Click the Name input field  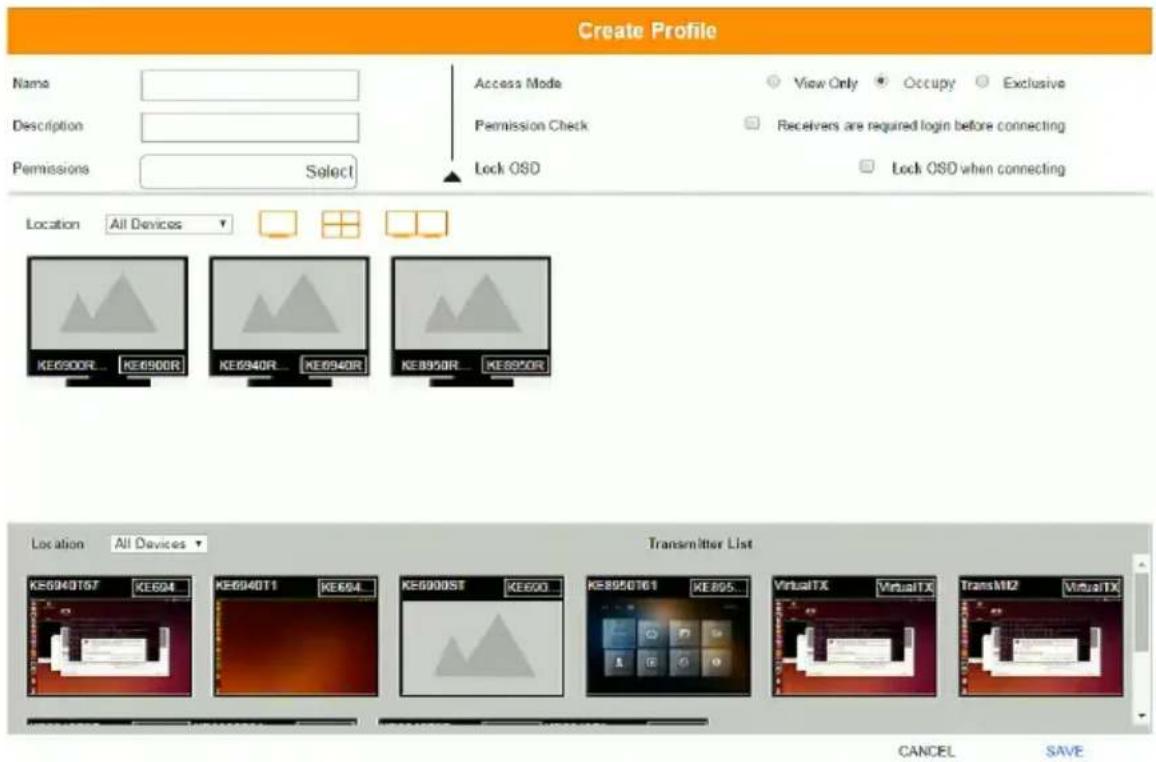pyautogui.click(x=250, y=85)
